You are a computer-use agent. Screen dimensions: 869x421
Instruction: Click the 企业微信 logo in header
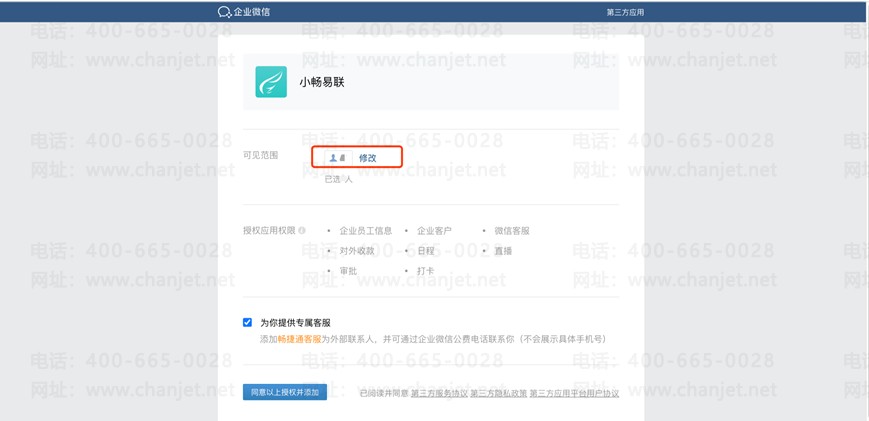(244, 12)
